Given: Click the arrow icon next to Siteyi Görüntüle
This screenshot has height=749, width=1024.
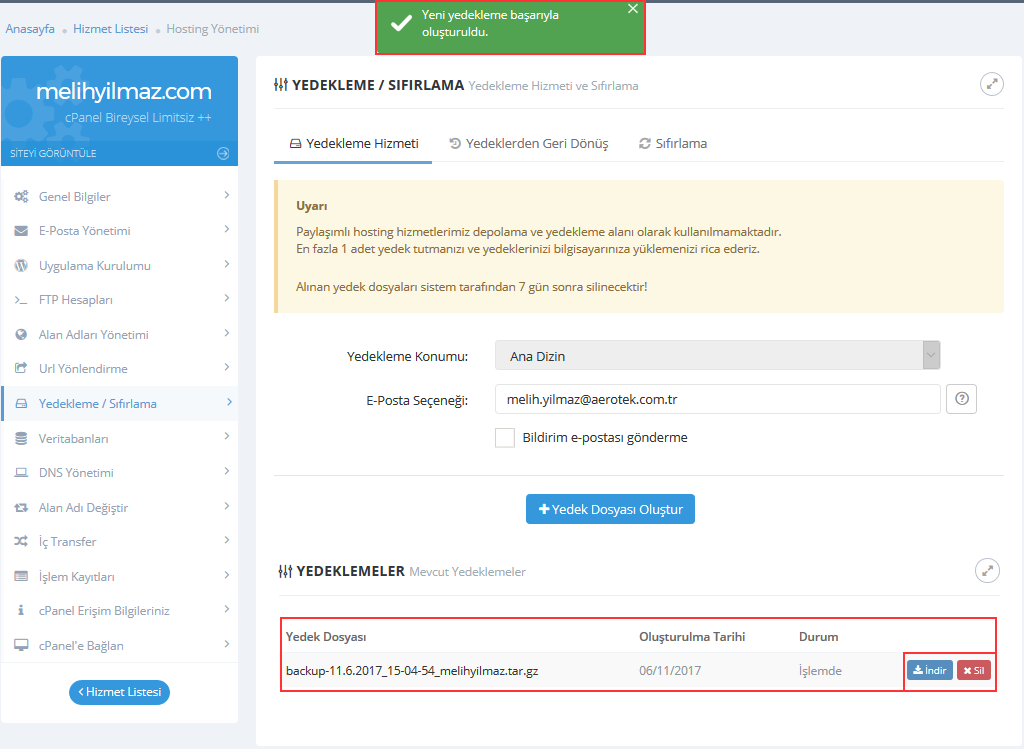Looking at the screenshot, I should 223,153.
